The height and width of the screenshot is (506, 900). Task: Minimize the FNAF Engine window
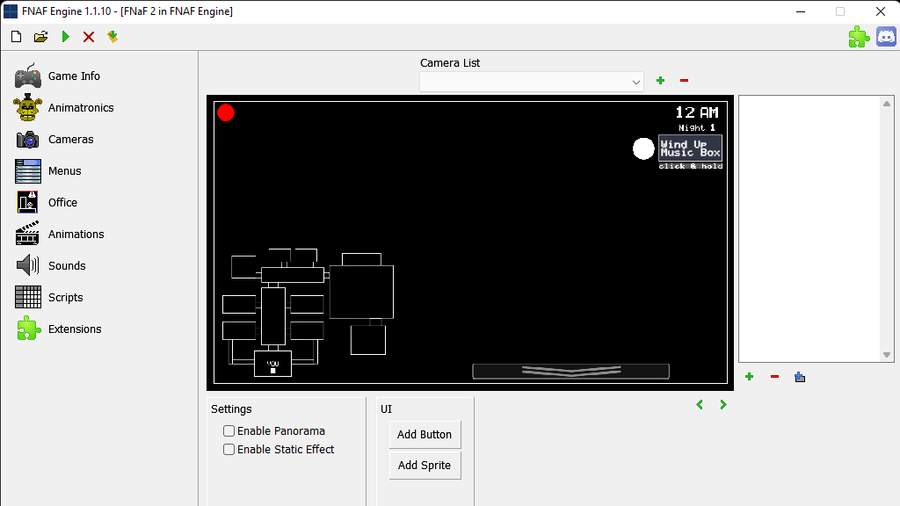[801, 11]
